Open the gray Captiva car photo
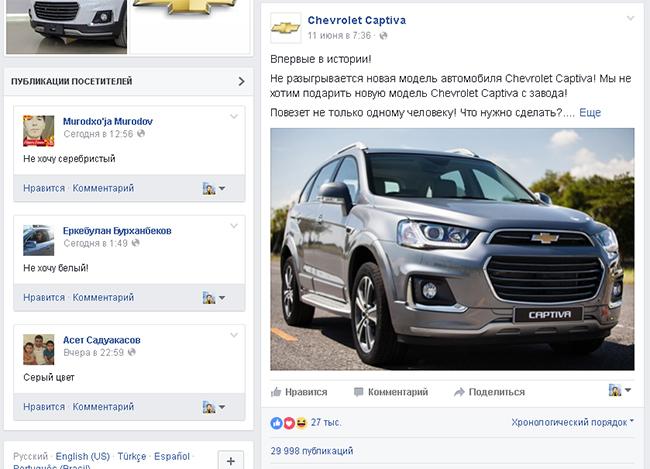 (452, 249)
